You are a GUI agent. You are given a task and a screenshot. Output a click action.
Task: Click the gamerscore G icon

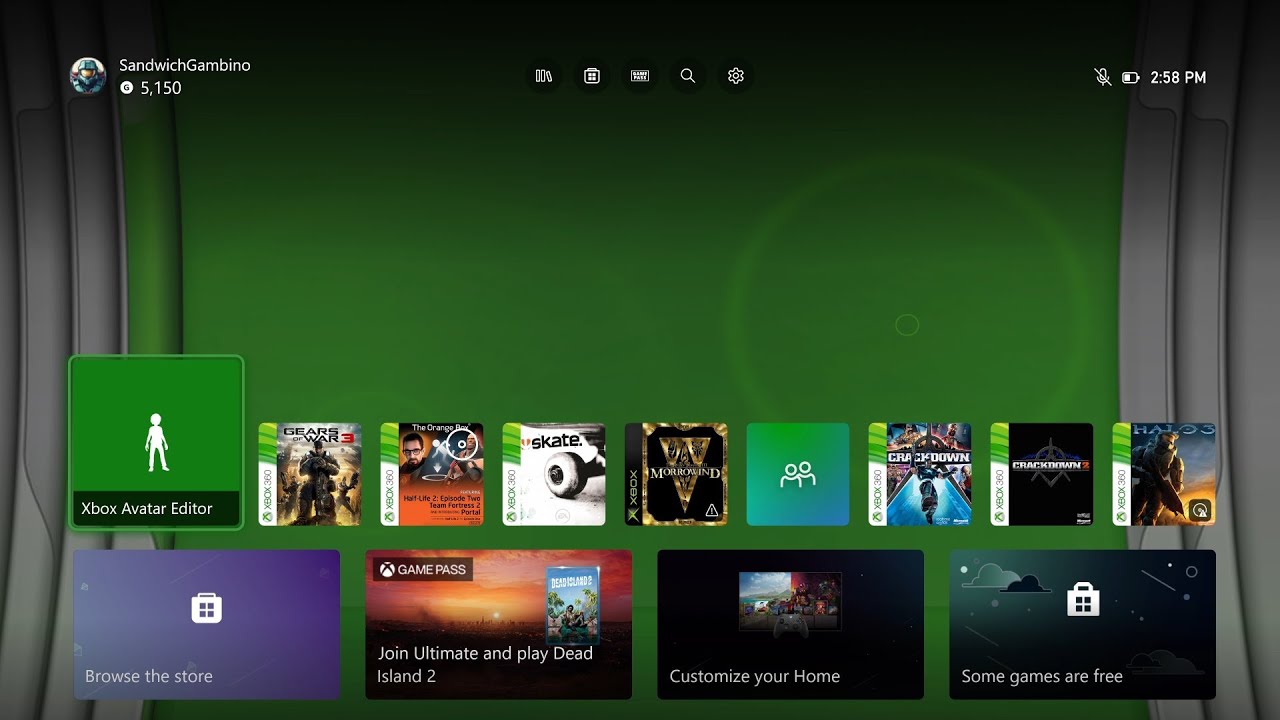tap(127, 88)
